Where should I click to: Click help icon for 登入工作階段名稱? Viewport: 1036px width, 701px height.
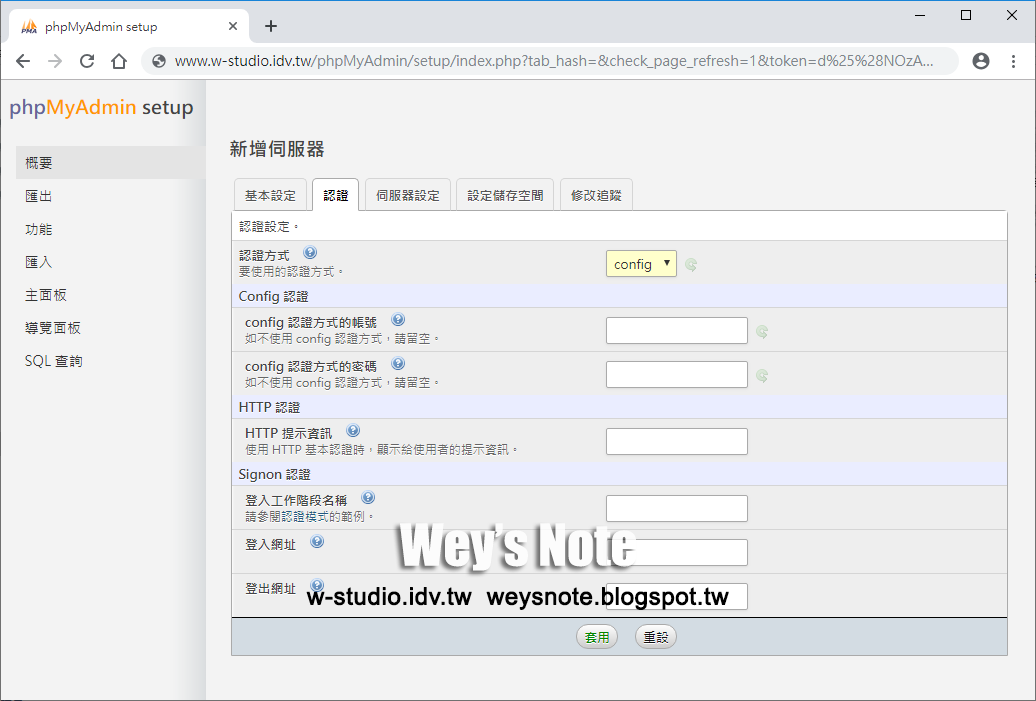[x=368, y=498]
